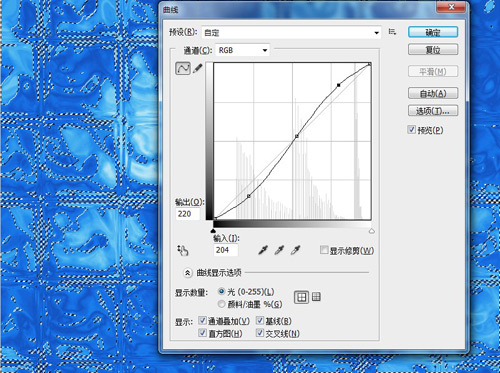Toggle 交叉线(N) intersection line checkbox
This screenshot has height=373, width=500.
click(x=260, y=333)
